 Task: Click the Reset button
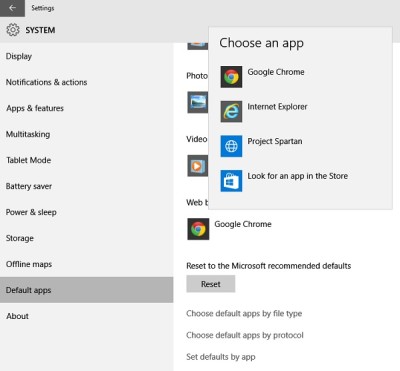coord(211,284)
